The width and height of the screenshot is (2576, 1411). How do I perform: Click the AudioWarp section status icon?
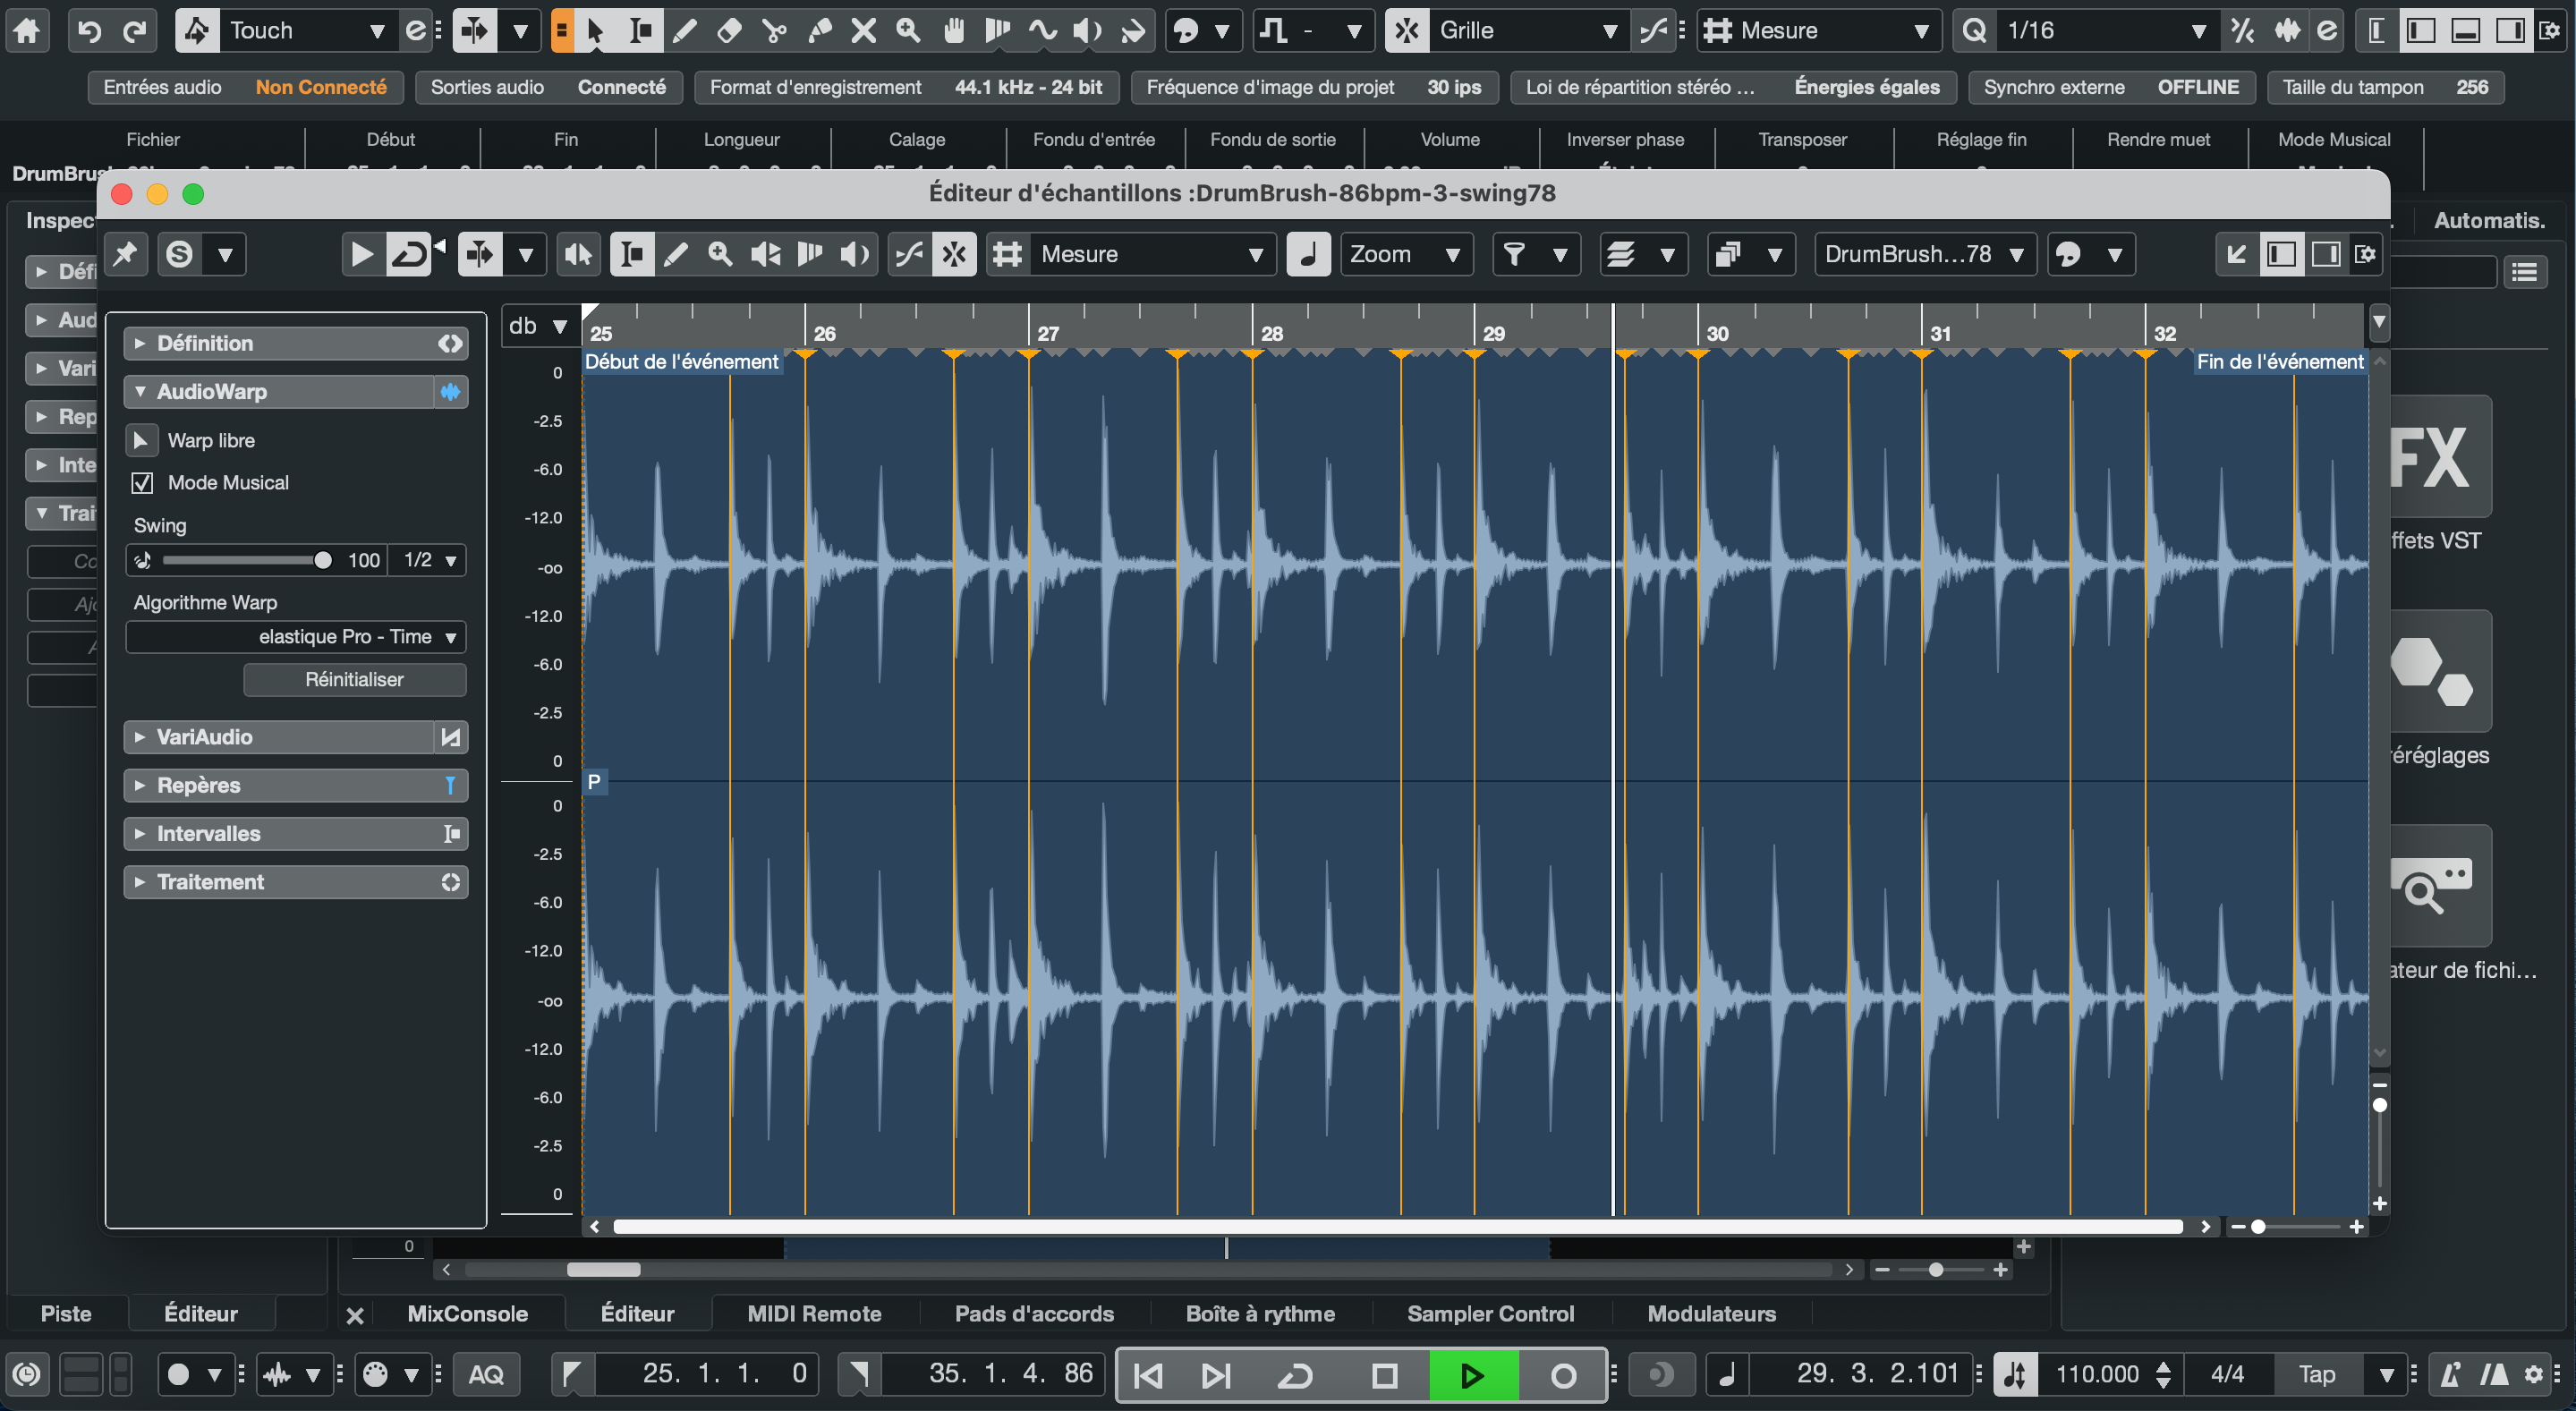point(451,392)
